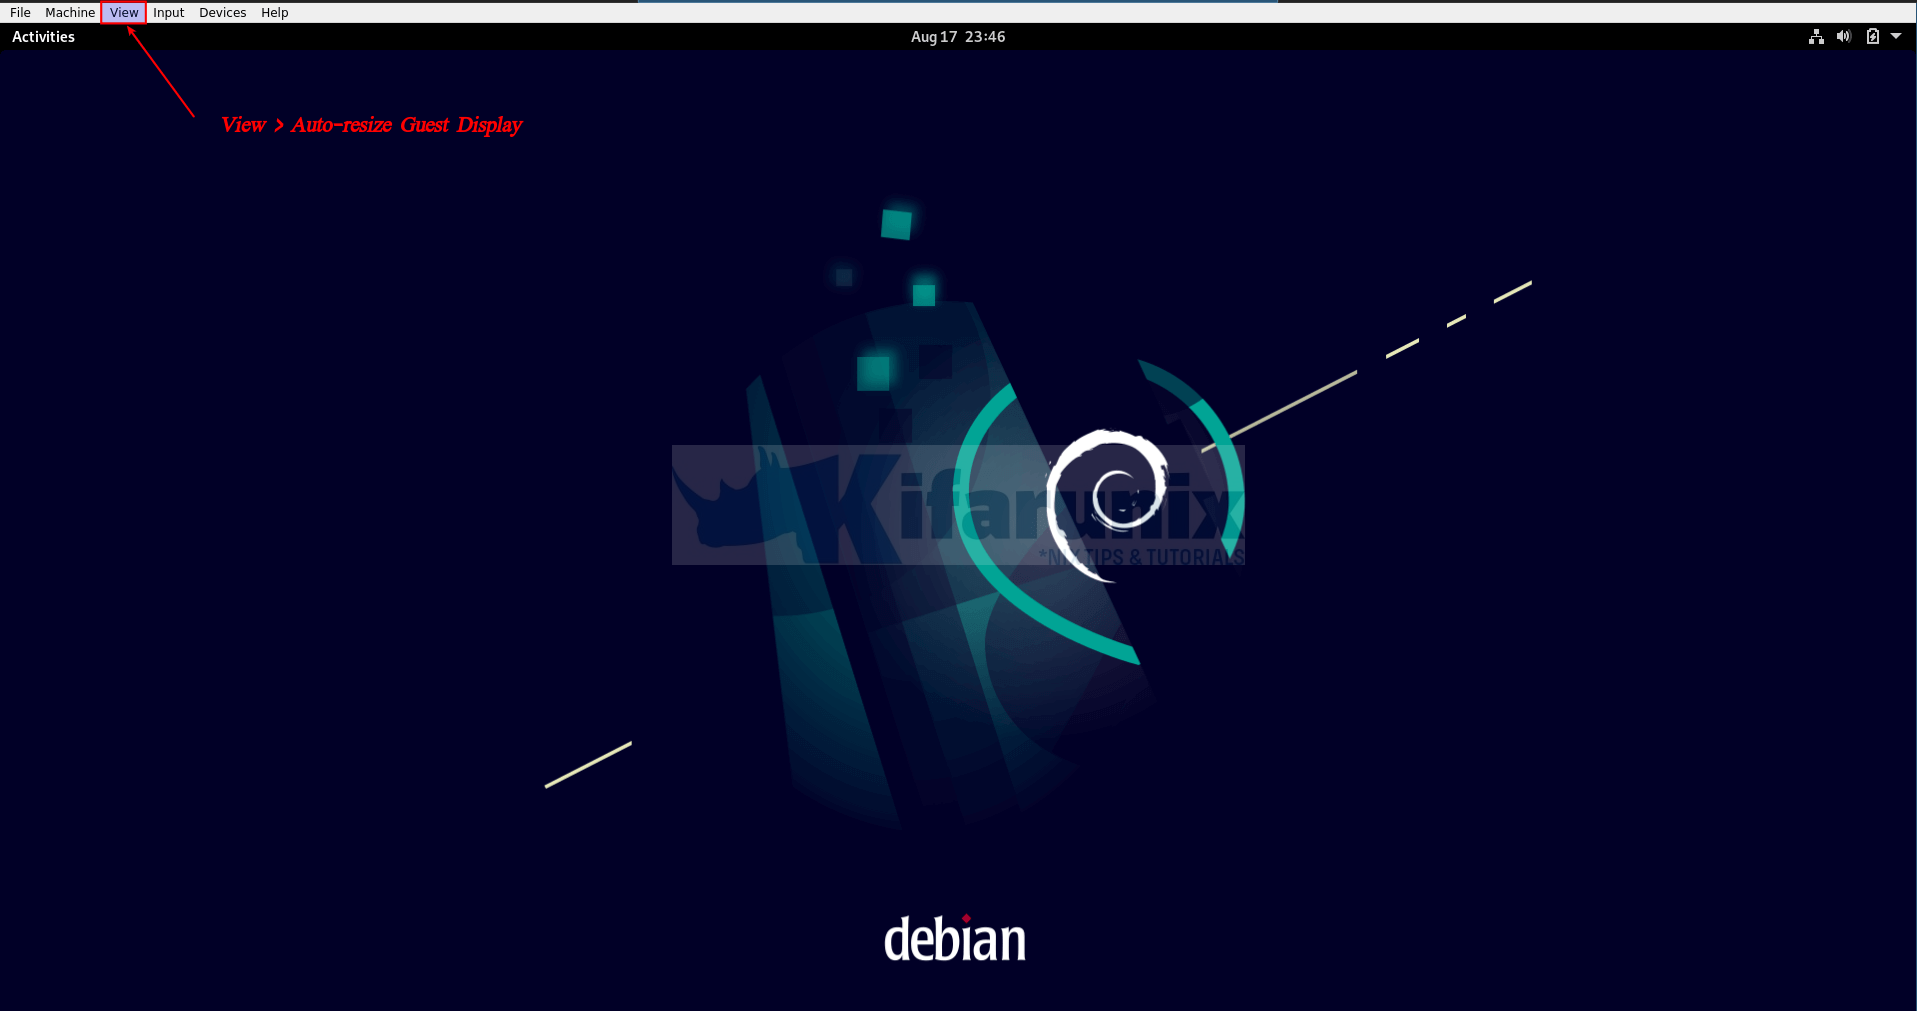Viewport: 1917px width, 1011px height.
Task: Click the debian wordmark at the bottom
Action: pos(955,938)
